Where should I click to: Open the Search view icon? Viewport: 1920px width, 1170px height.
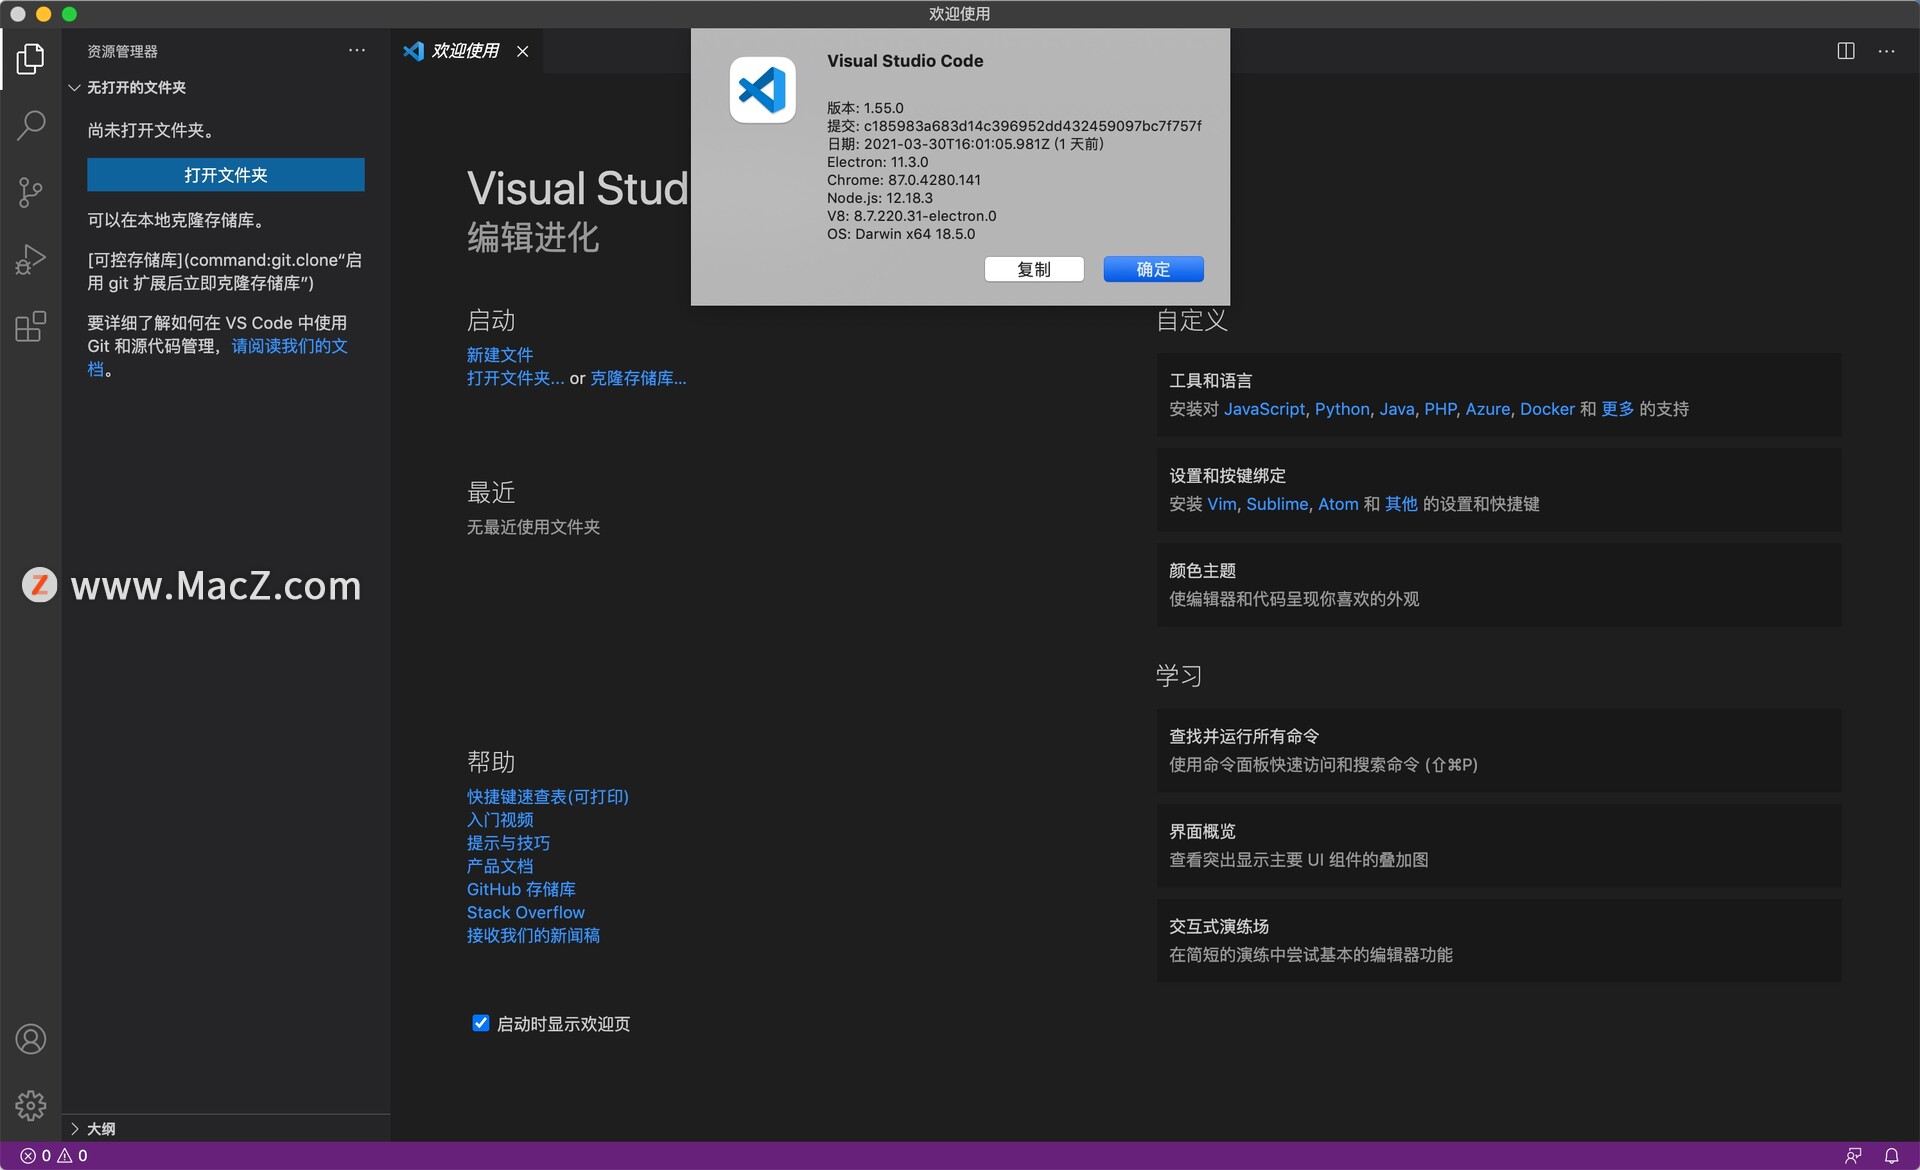pyautogui.click(x=30, y=125)
